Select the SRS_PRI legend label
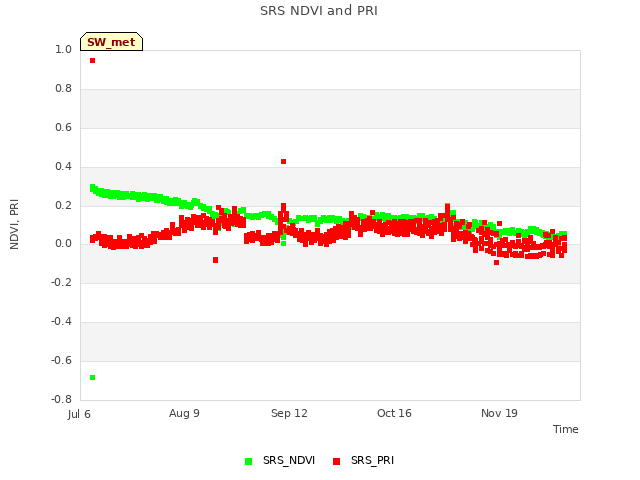This screenshot has width=640, height=480. tap(372, 460)
